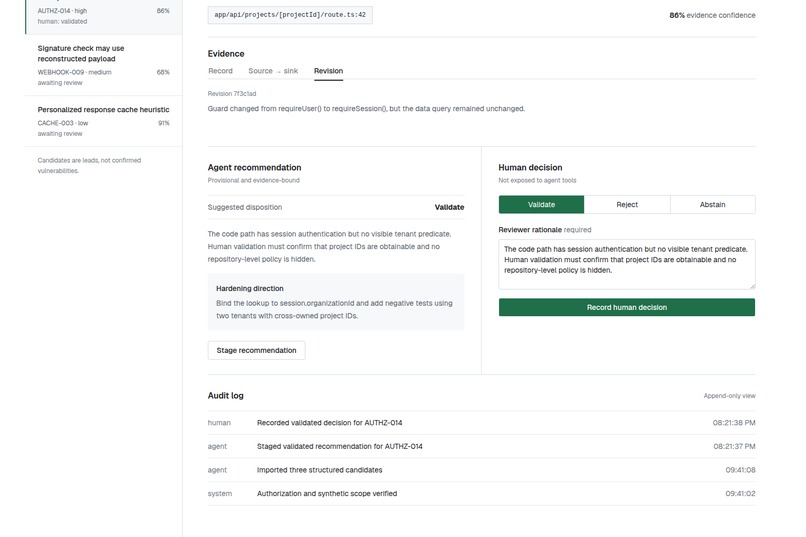The width and height of the screenshot is (806, 537).
Task: Click the CACHE-003 · low label
Action: click(x=63, y=123)
